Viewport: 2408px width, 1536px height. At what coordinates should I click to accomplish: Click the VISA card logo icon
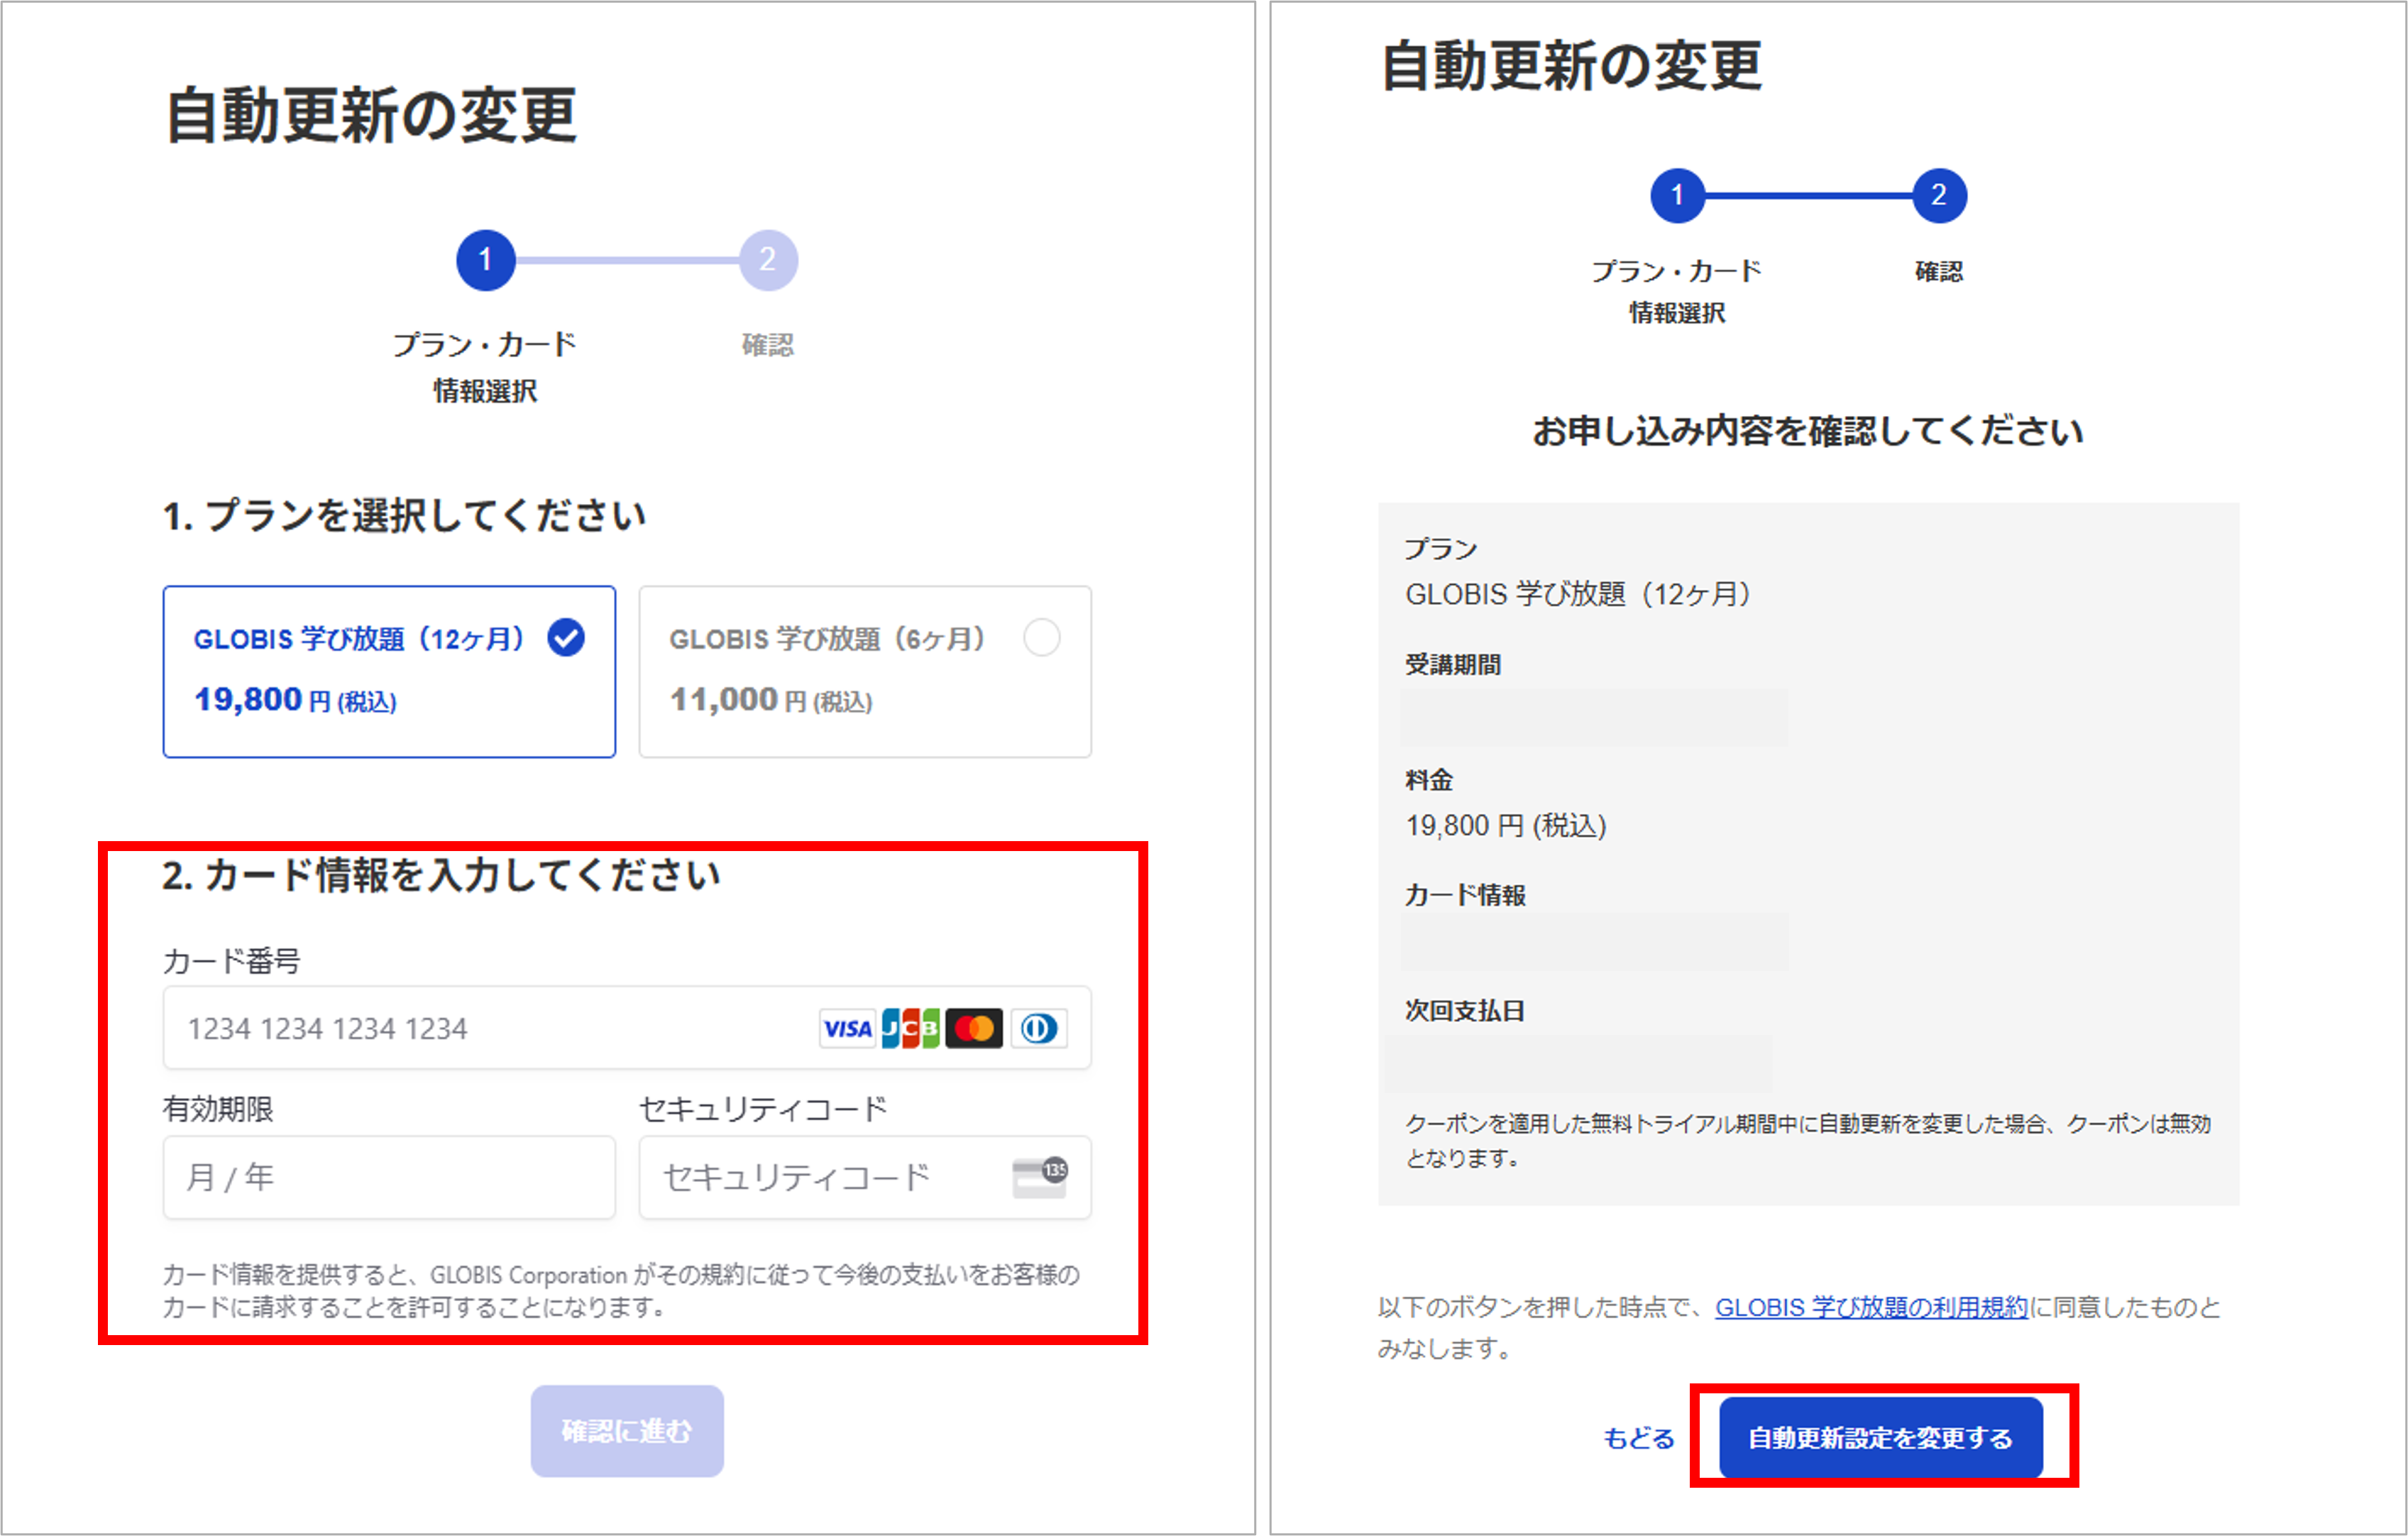(x=847, y=1028)
